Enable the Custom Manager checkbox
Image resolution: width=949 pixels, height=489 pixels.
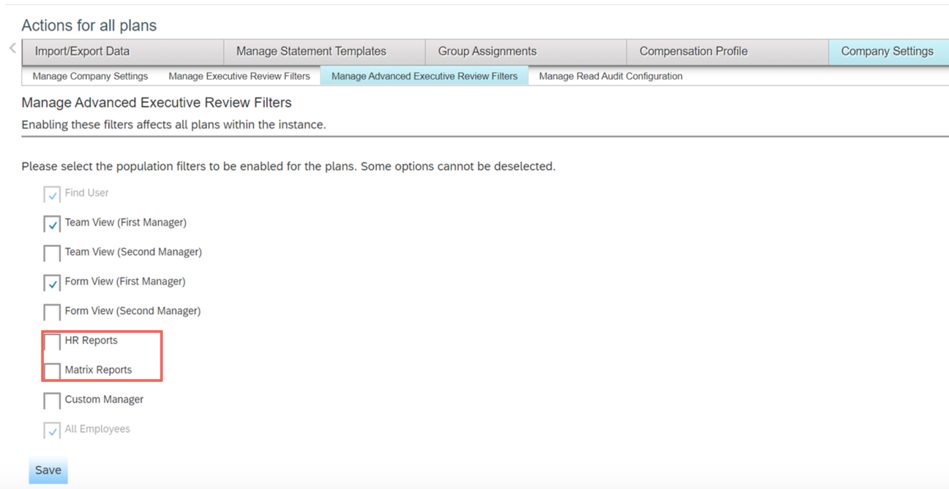click(x=52, y=401)
